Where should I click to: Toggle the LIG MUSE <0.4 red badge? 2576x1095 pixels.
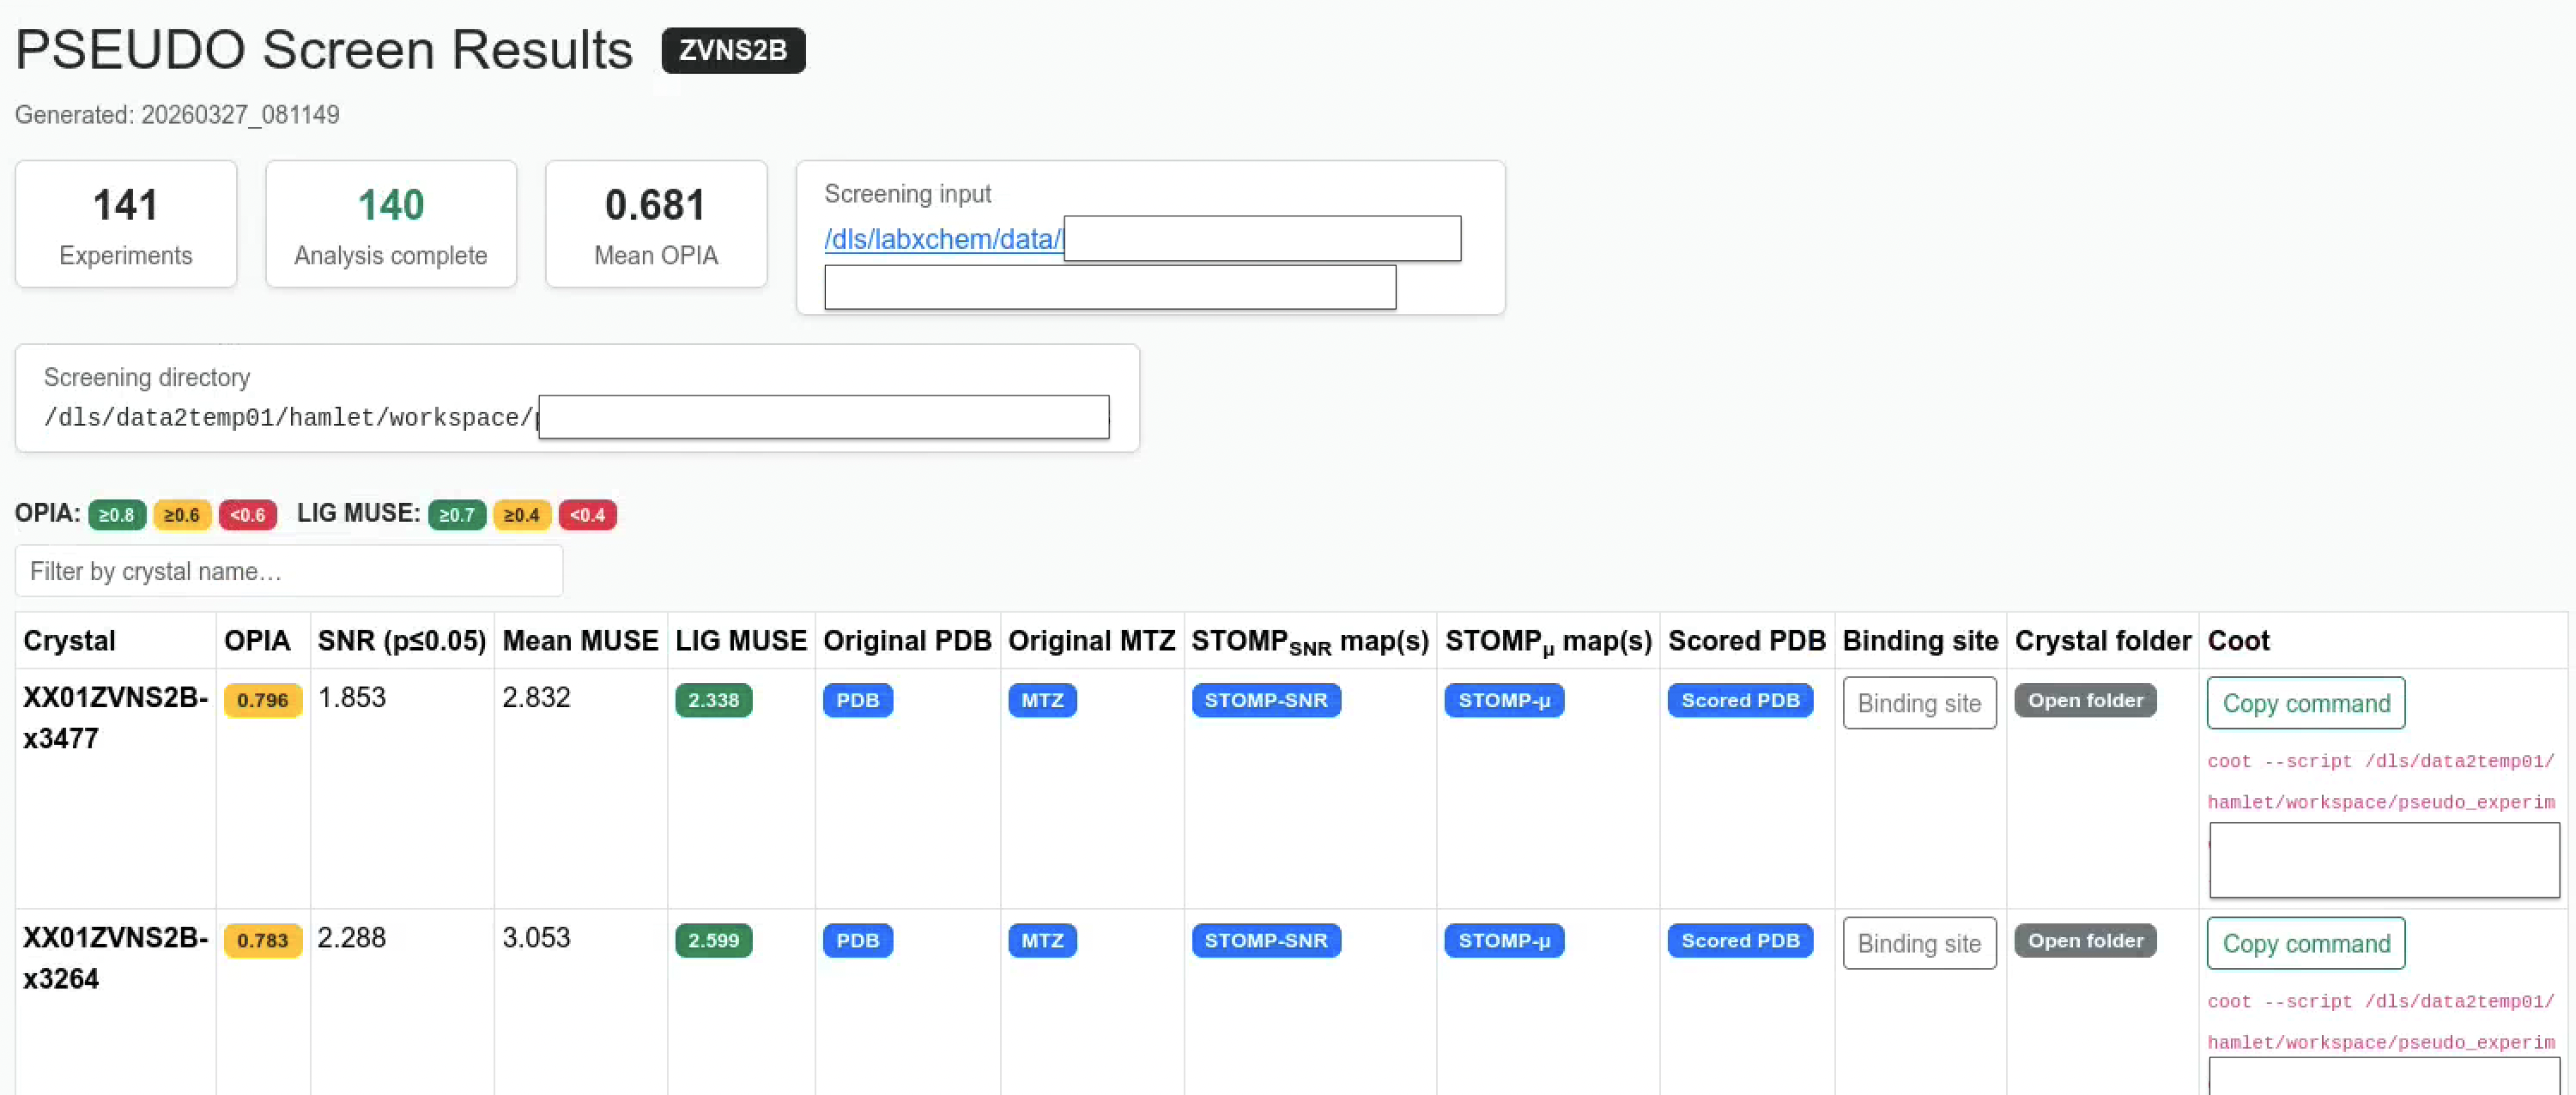pyautogui.click(x=587, y=515)
